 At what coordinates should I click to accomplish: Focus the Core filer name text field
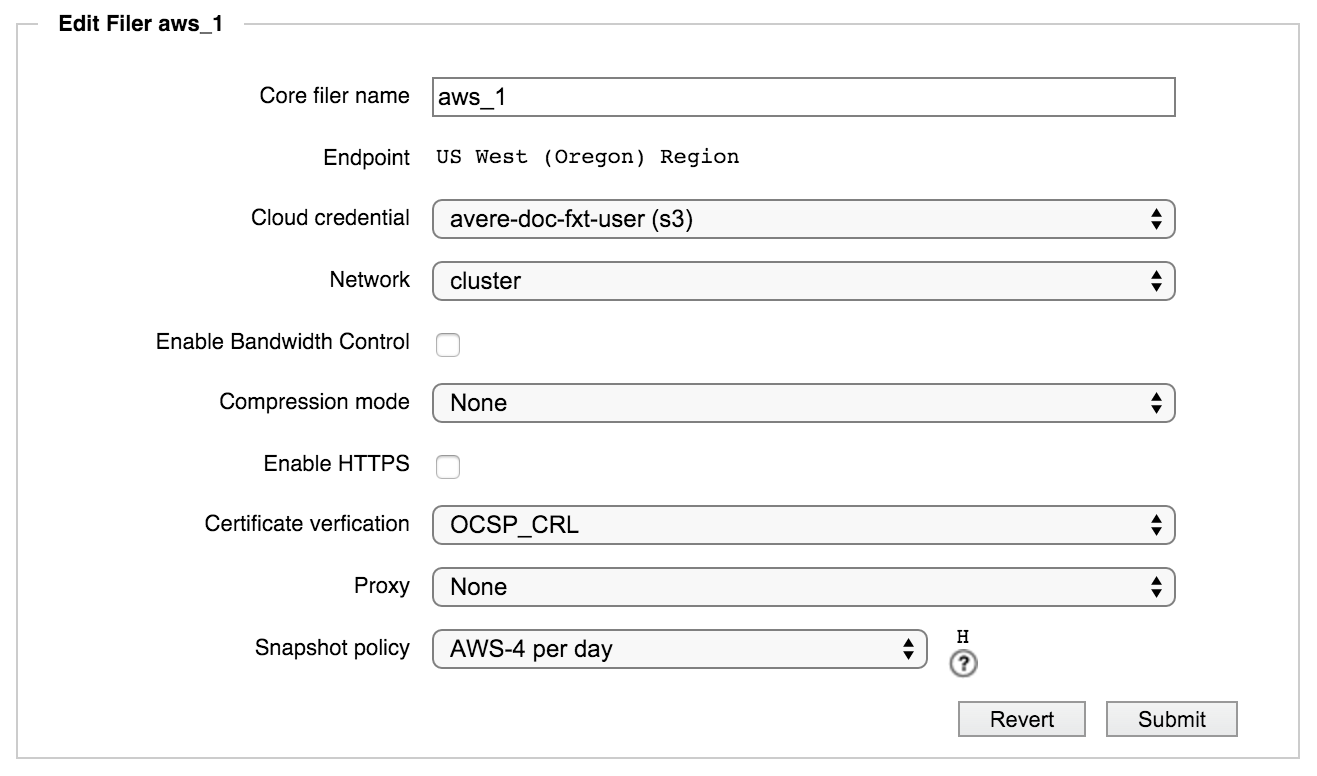pos(803,97)
